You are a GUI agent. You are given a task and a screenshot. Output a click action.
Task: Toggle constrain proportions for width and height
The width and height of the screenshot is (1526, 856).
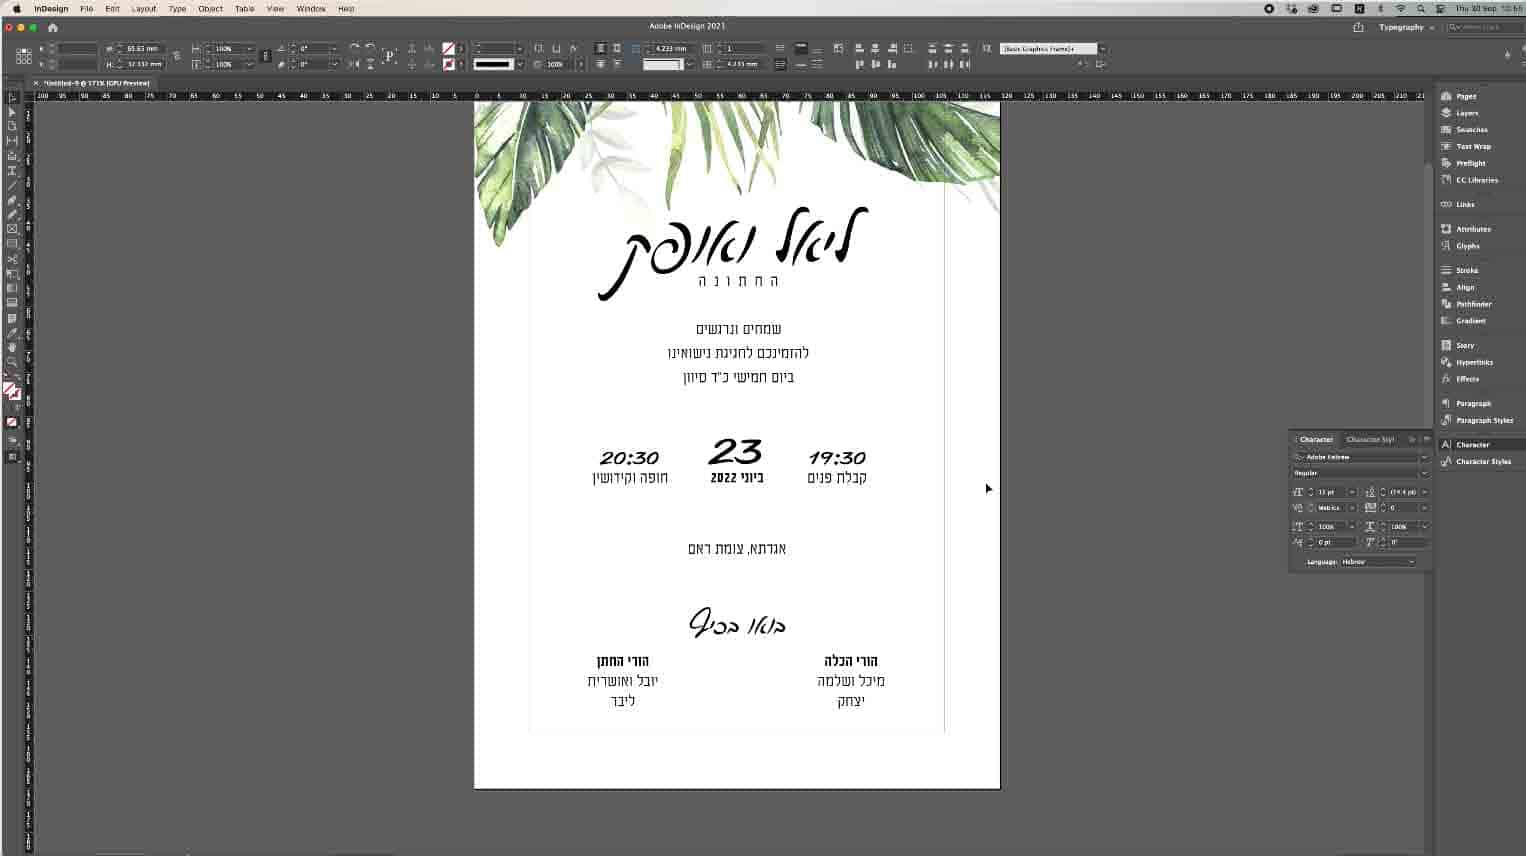(x=177, y=56)
